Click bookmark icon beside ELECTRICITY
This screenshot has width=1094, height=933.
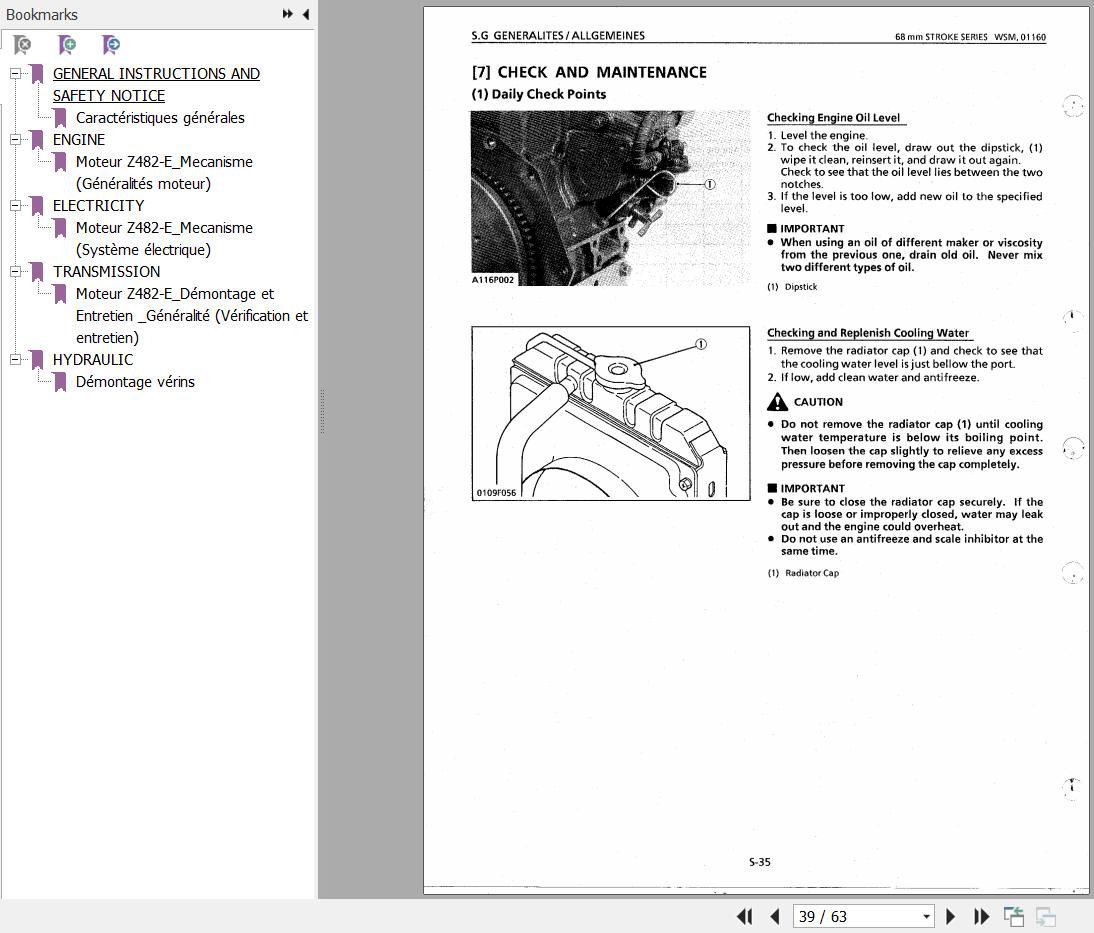[38, 206]
